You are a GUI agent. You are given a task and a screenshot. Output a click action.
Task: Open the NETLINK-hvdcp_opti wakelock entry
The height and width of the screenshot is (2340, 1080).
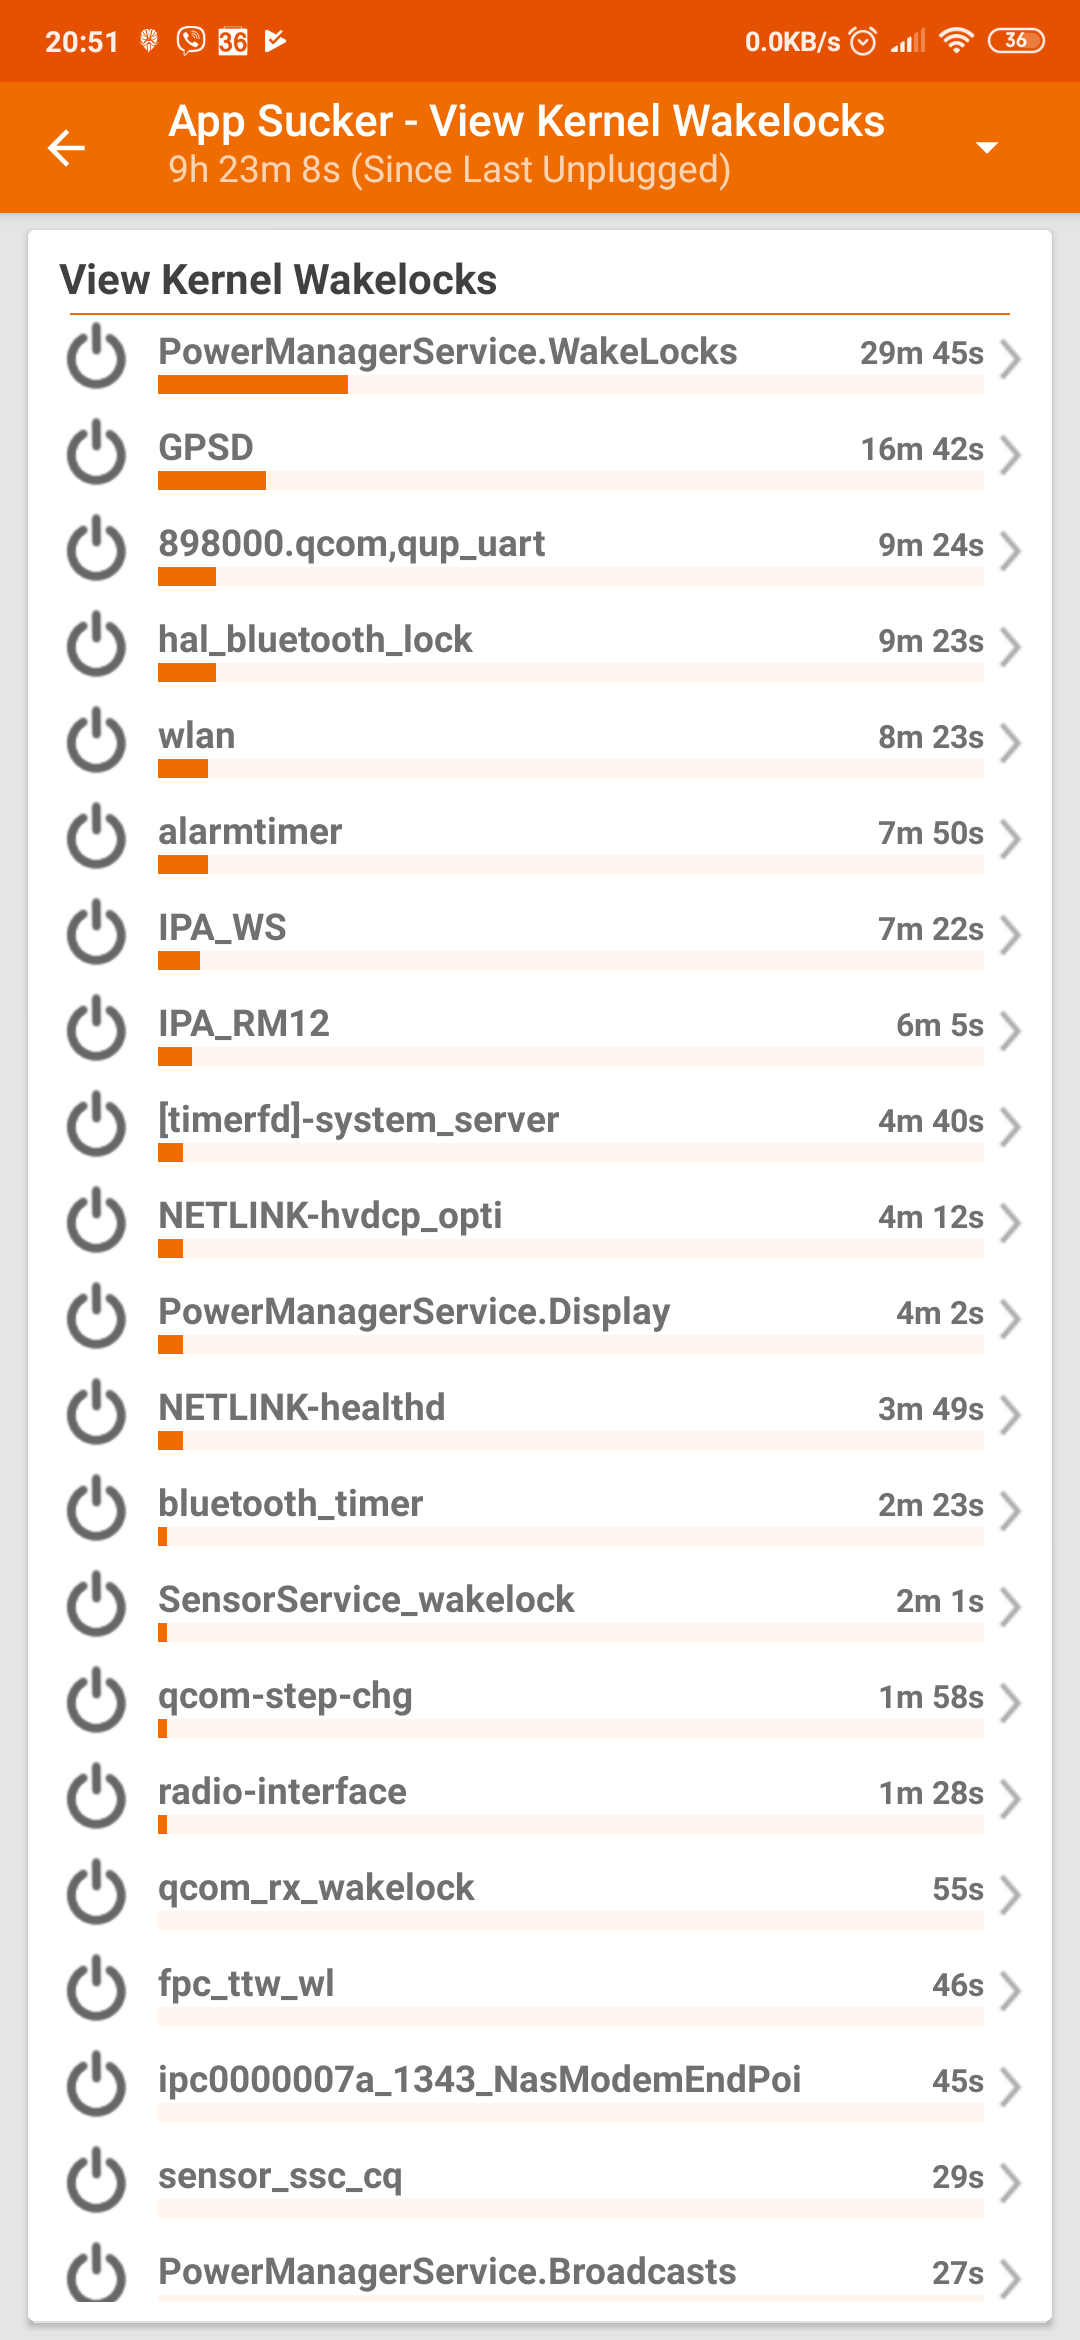[x=540, y=1222]
